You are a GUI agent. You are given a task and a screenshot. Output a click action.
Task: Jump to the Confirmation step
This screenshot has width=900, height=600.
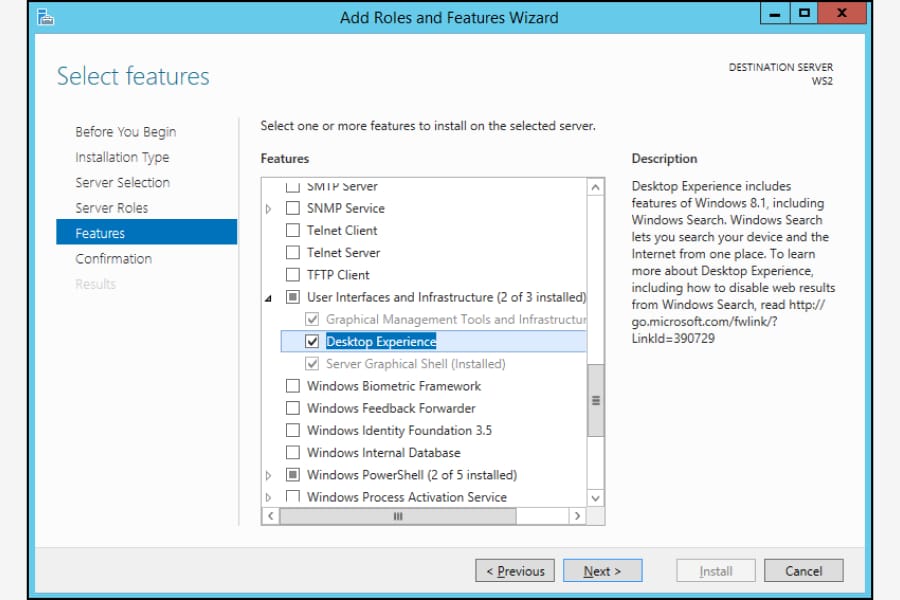[x=114, y=259]
